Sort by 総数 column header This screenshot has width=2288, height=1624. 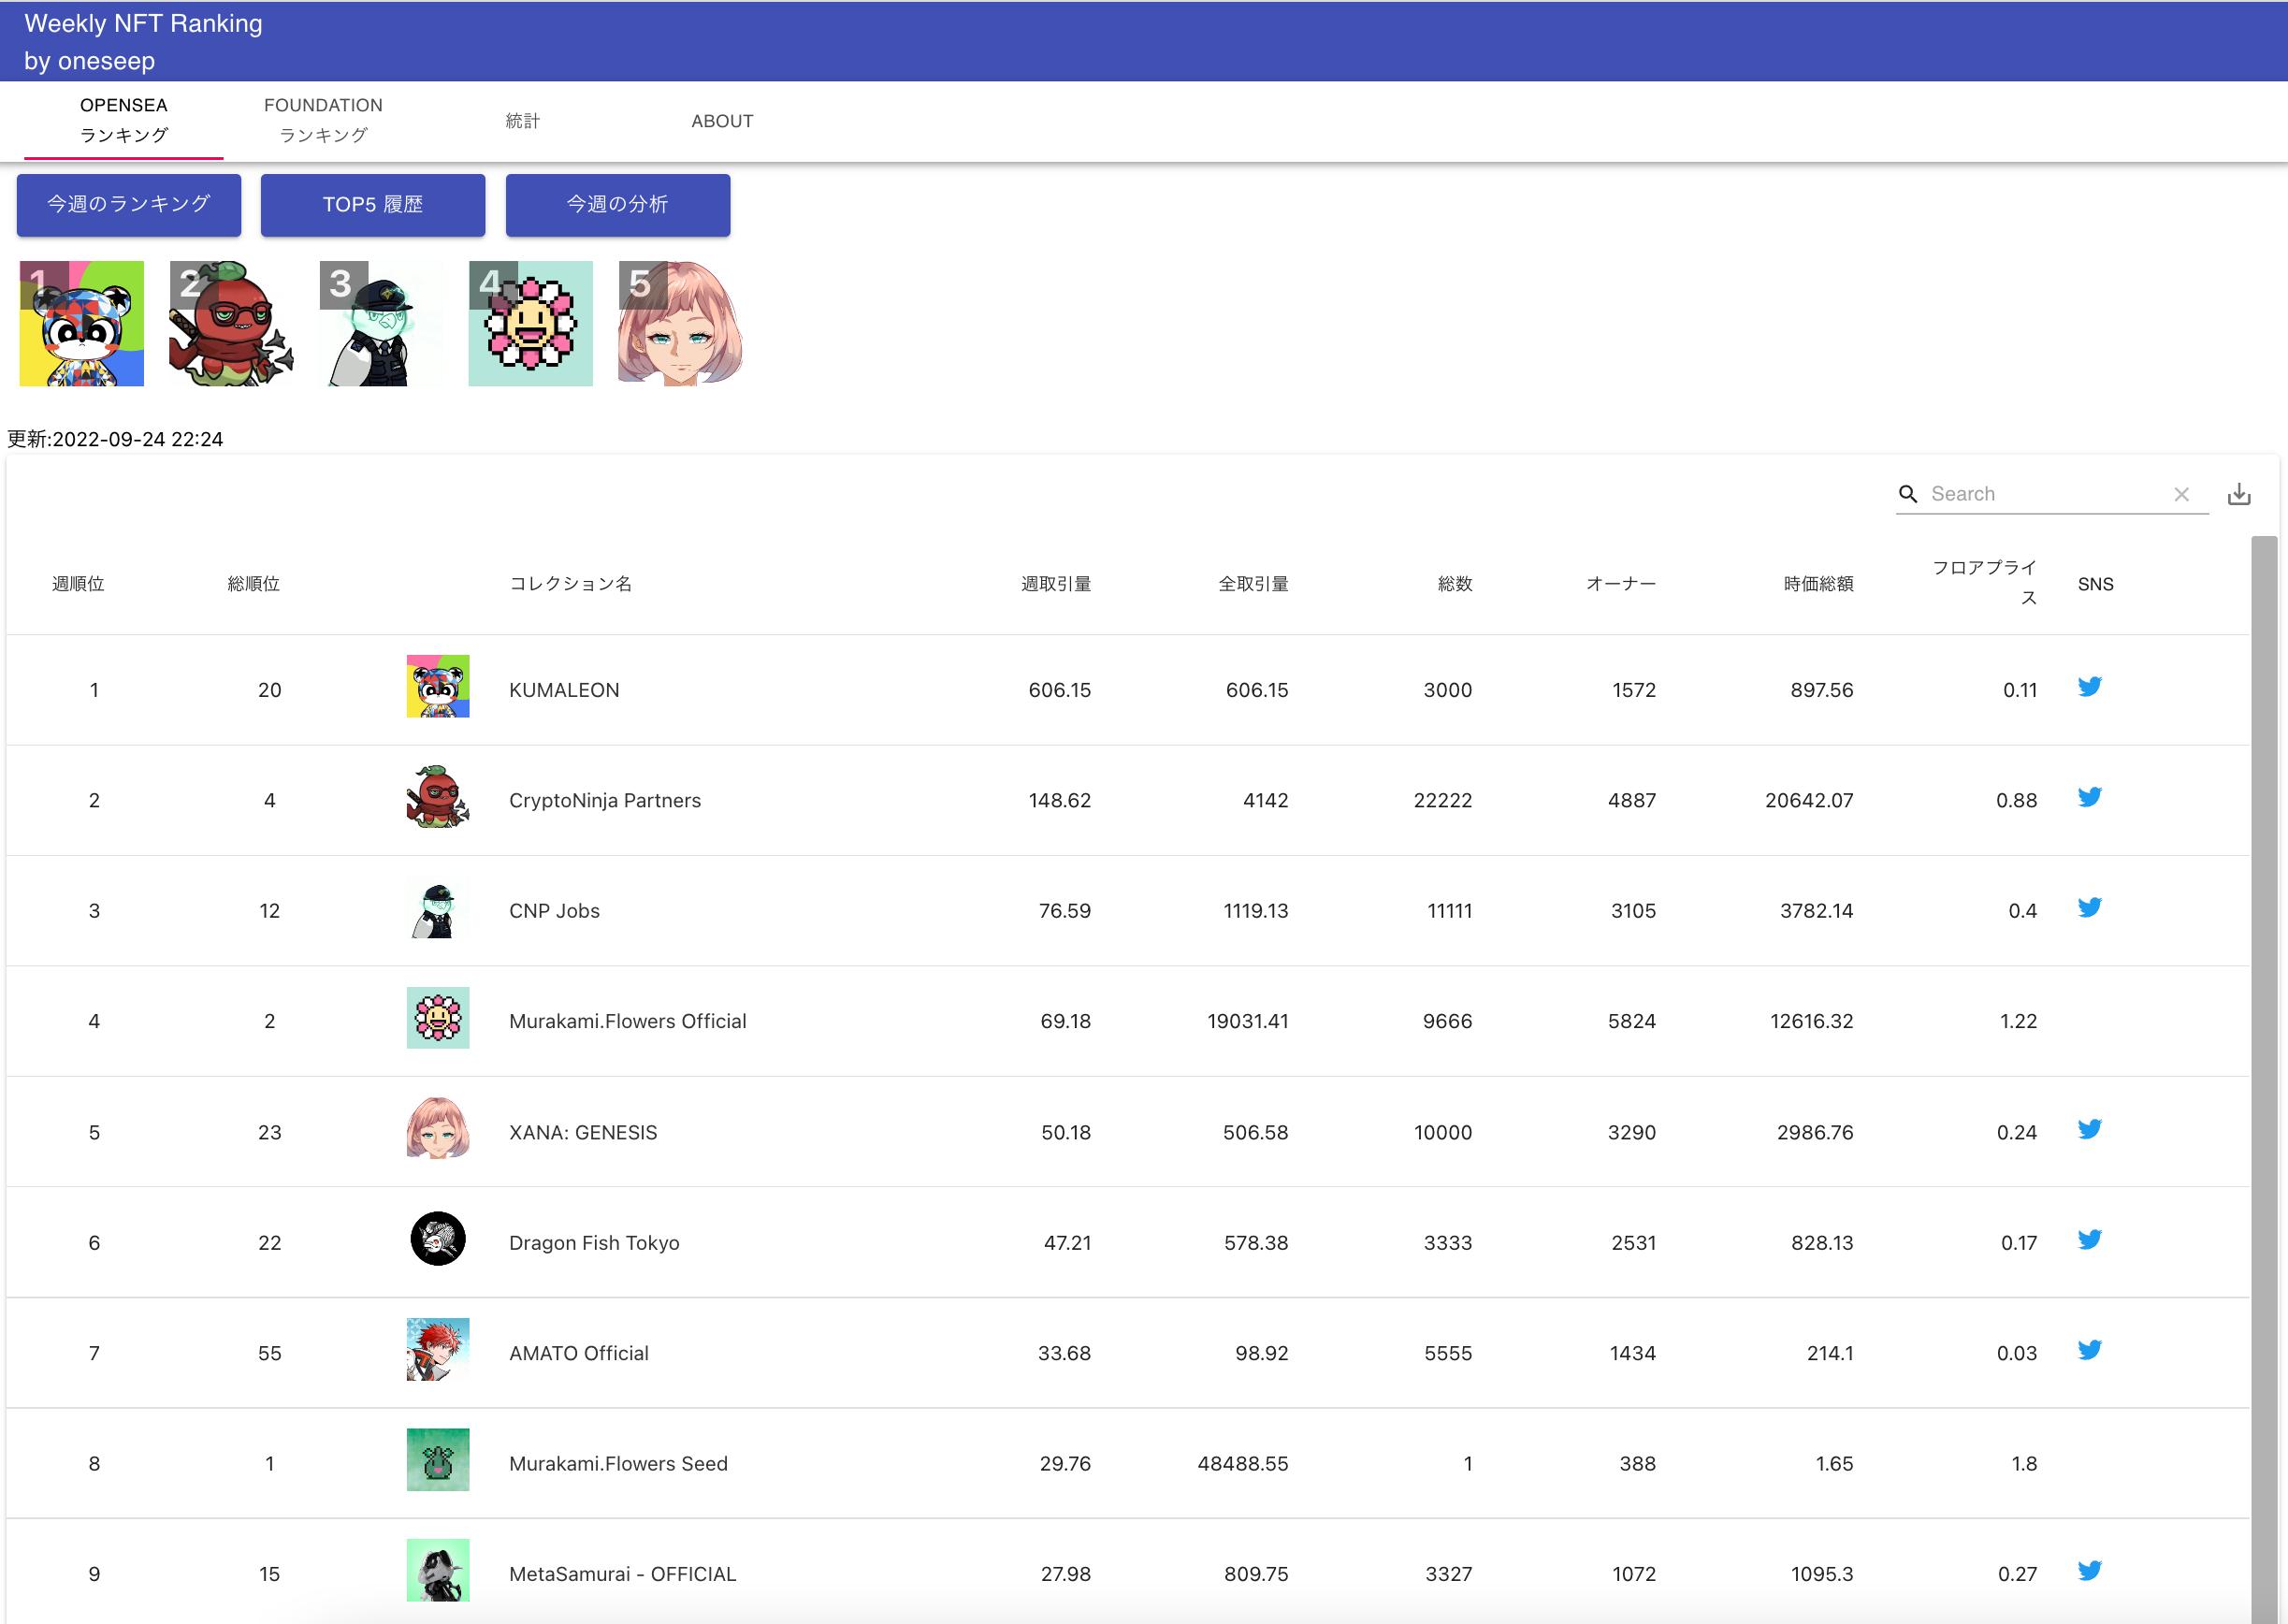pos(1455,584)
